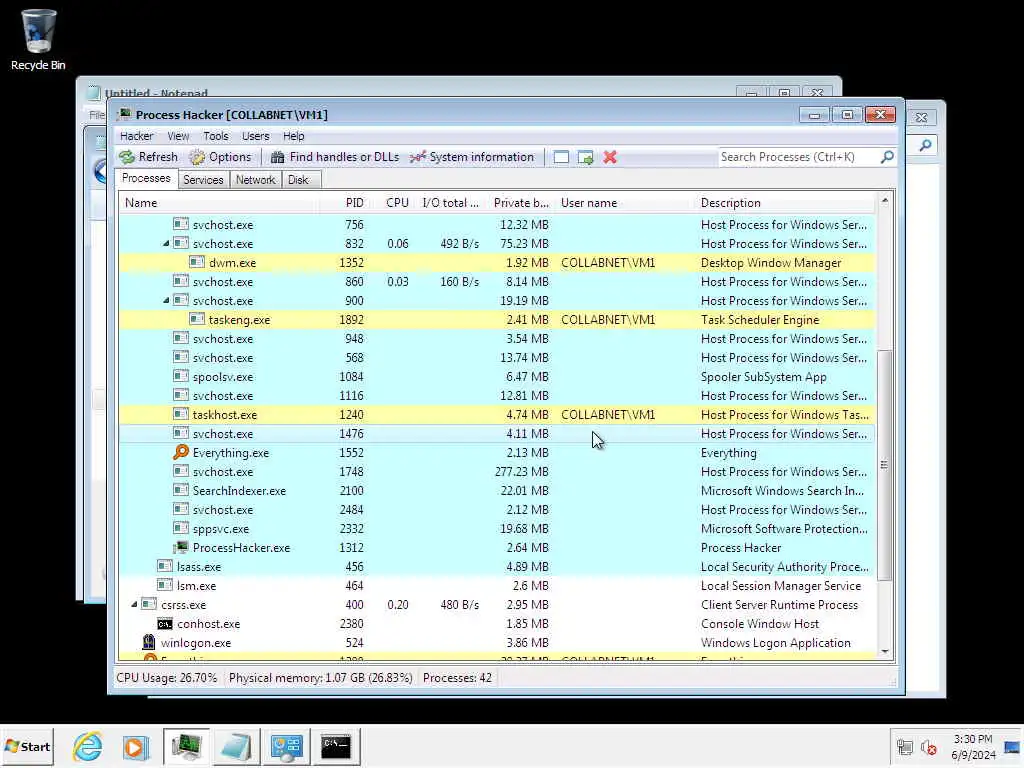
Task: Switch to the Network tab
Action: pyautogui.click(x=255, y=180)
